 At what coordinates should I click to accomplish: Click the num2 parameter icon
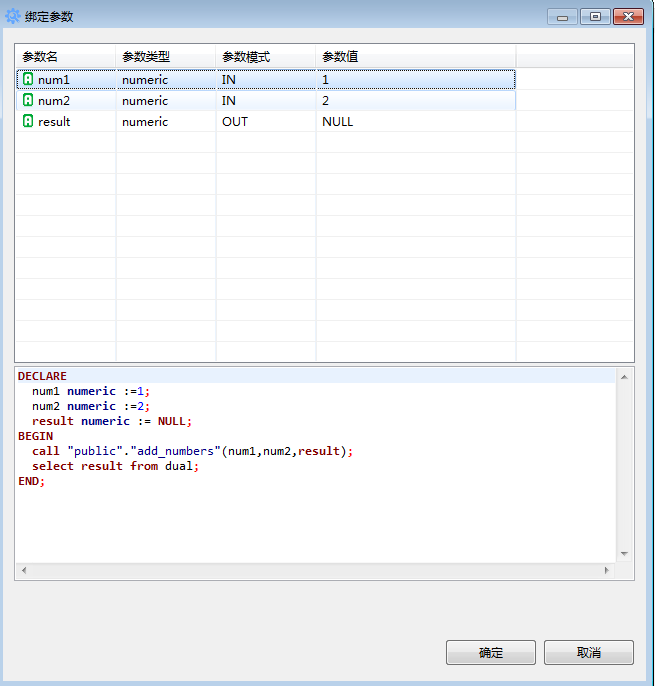(x=28, y=100)
